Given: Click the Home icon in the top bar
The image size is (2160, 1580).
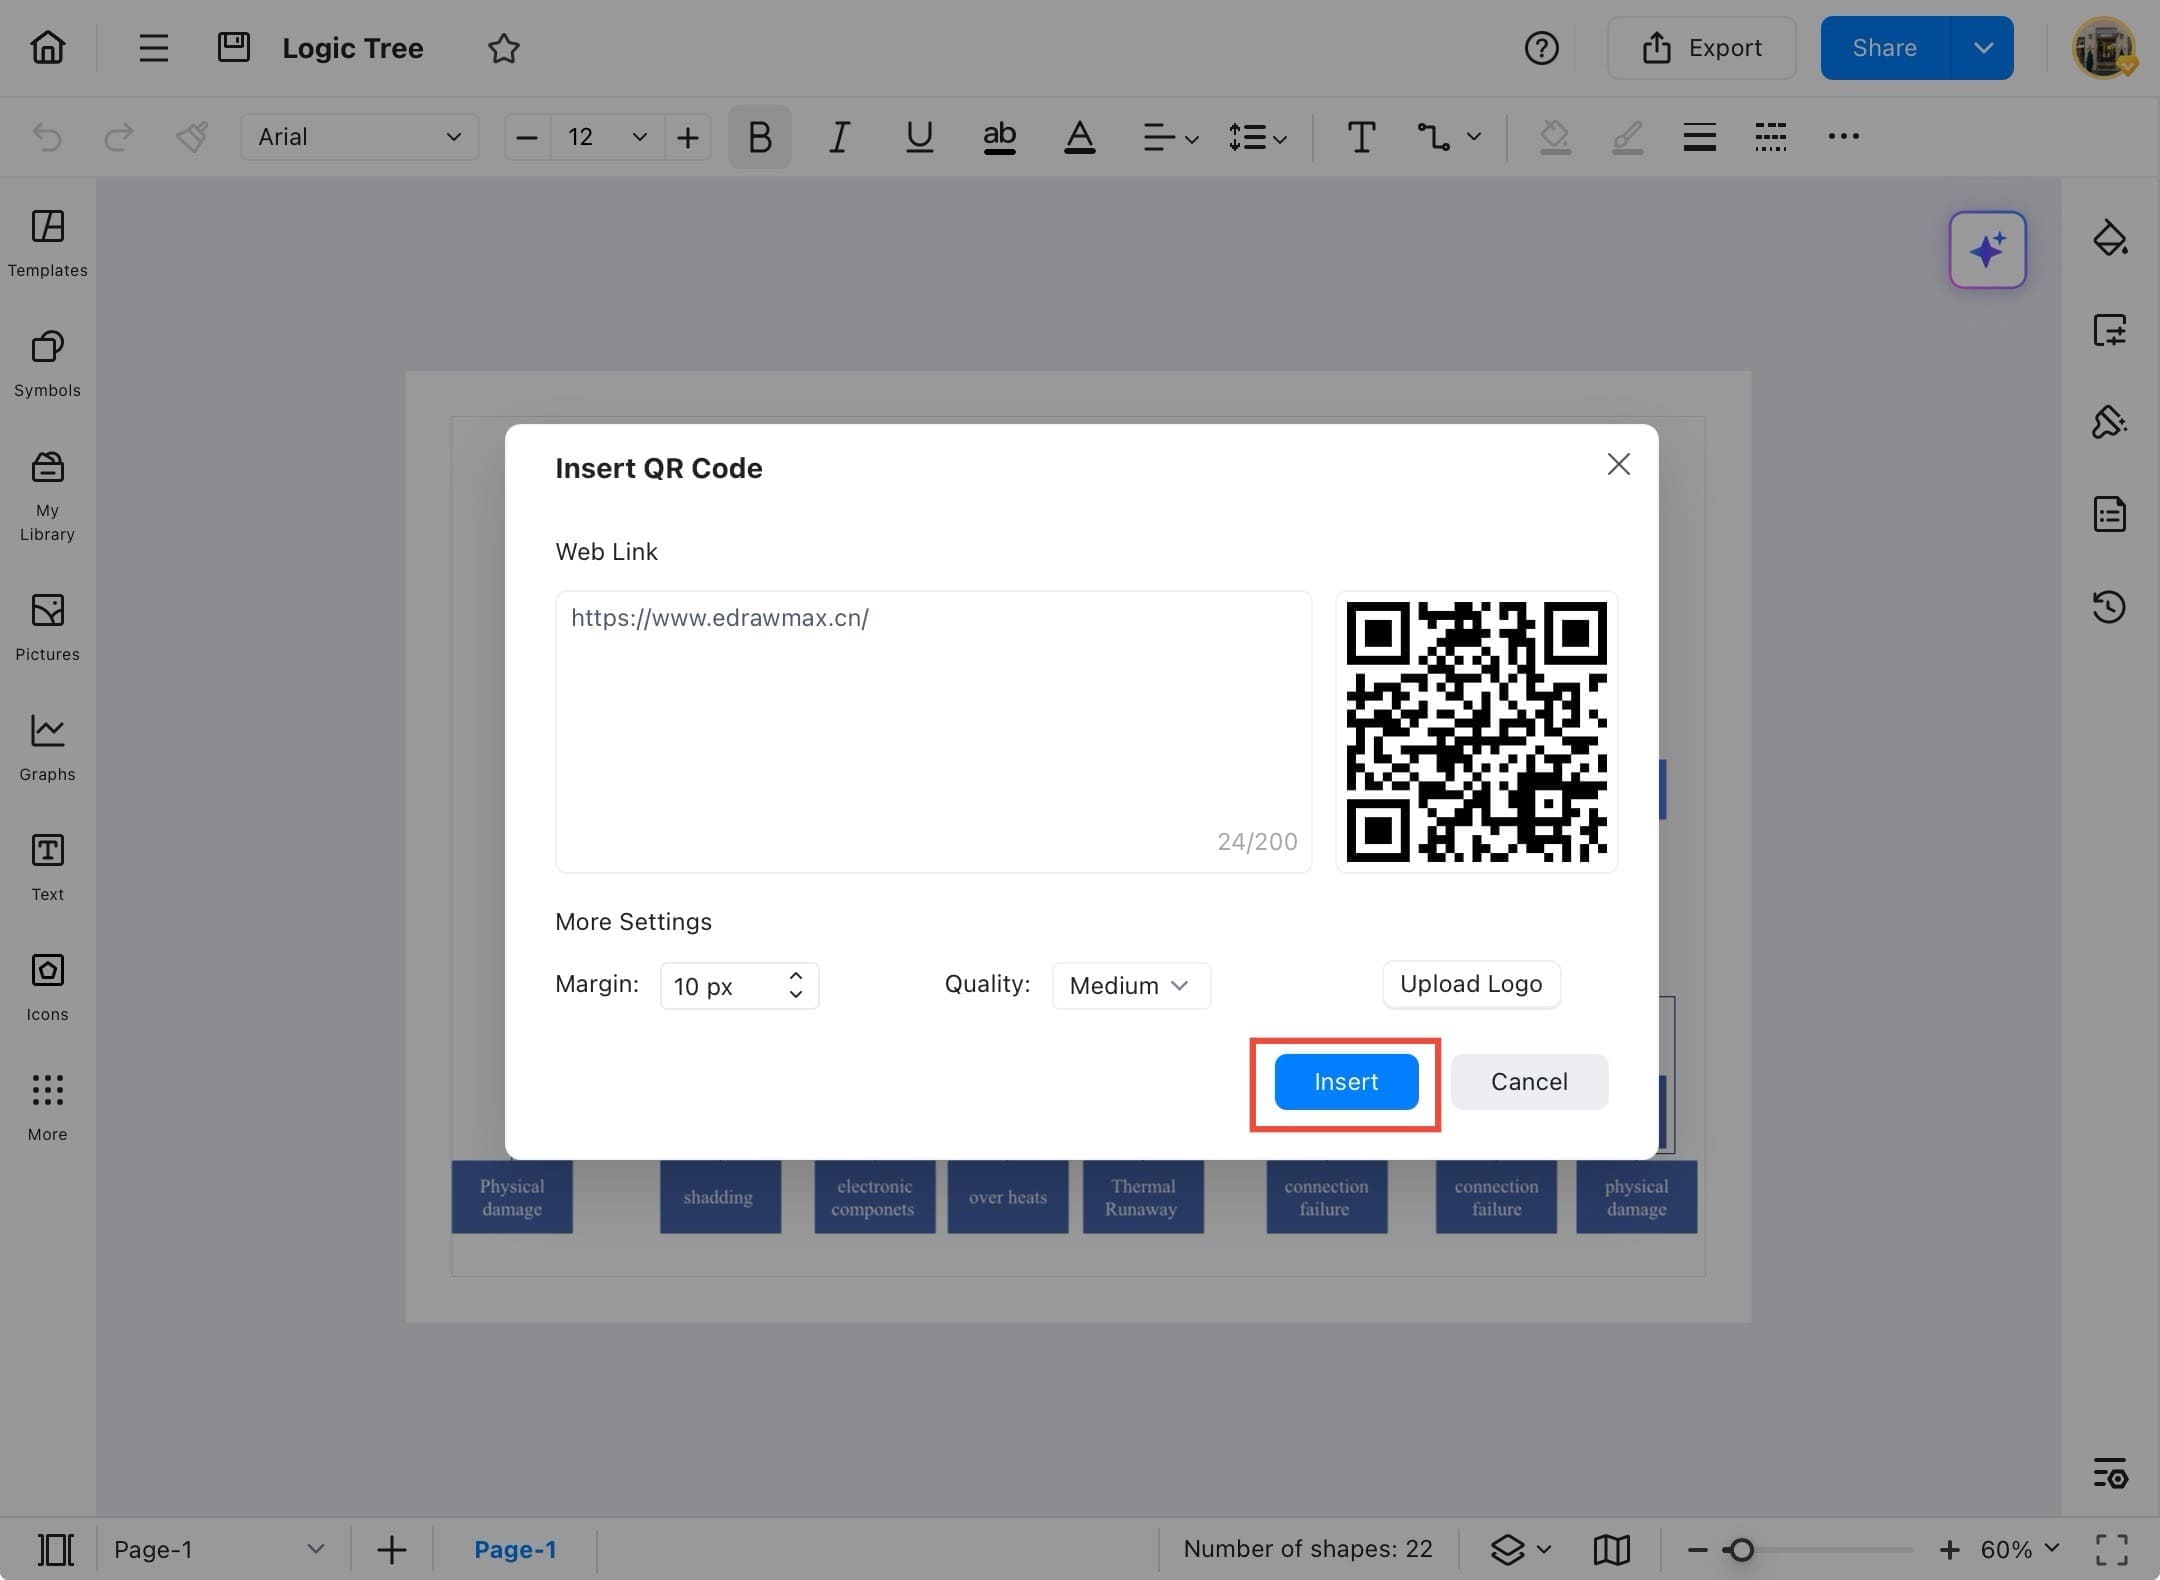Looking at the screenshot, I should [47, 47].
